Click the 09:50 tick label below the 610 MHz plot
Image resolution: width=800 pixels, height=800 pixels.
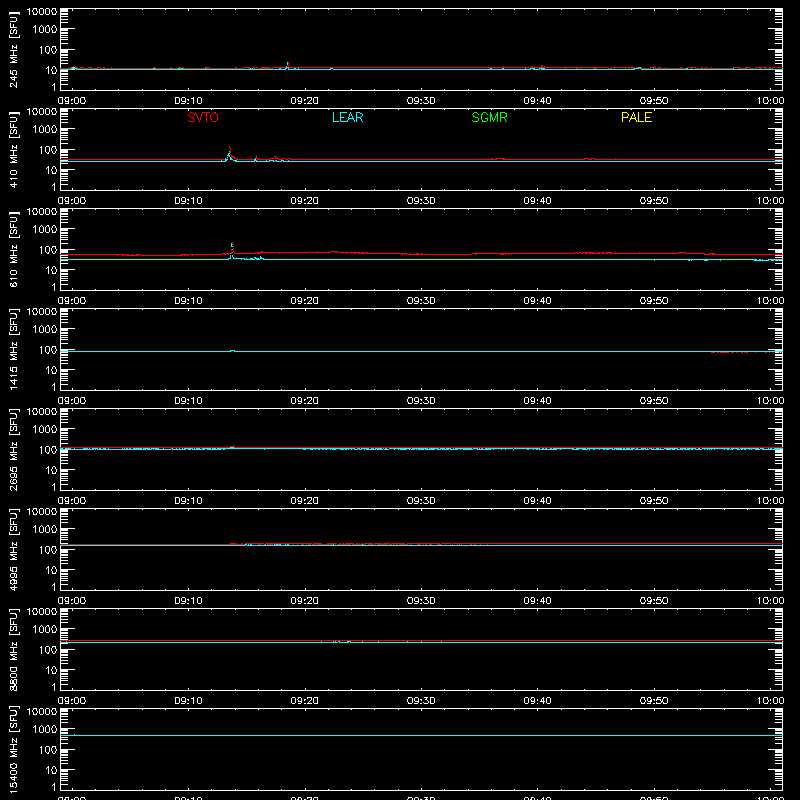coord(654,301)
